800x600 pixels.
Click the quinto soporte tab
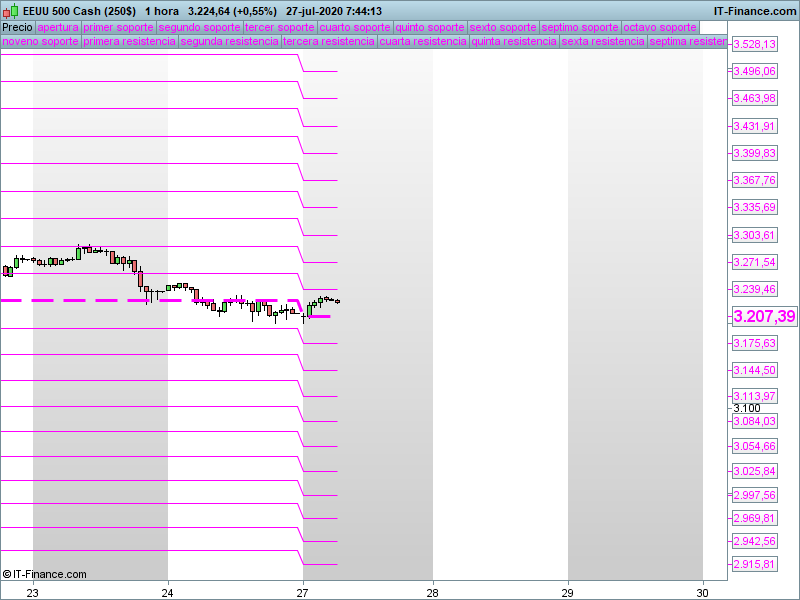click(430, 28)
